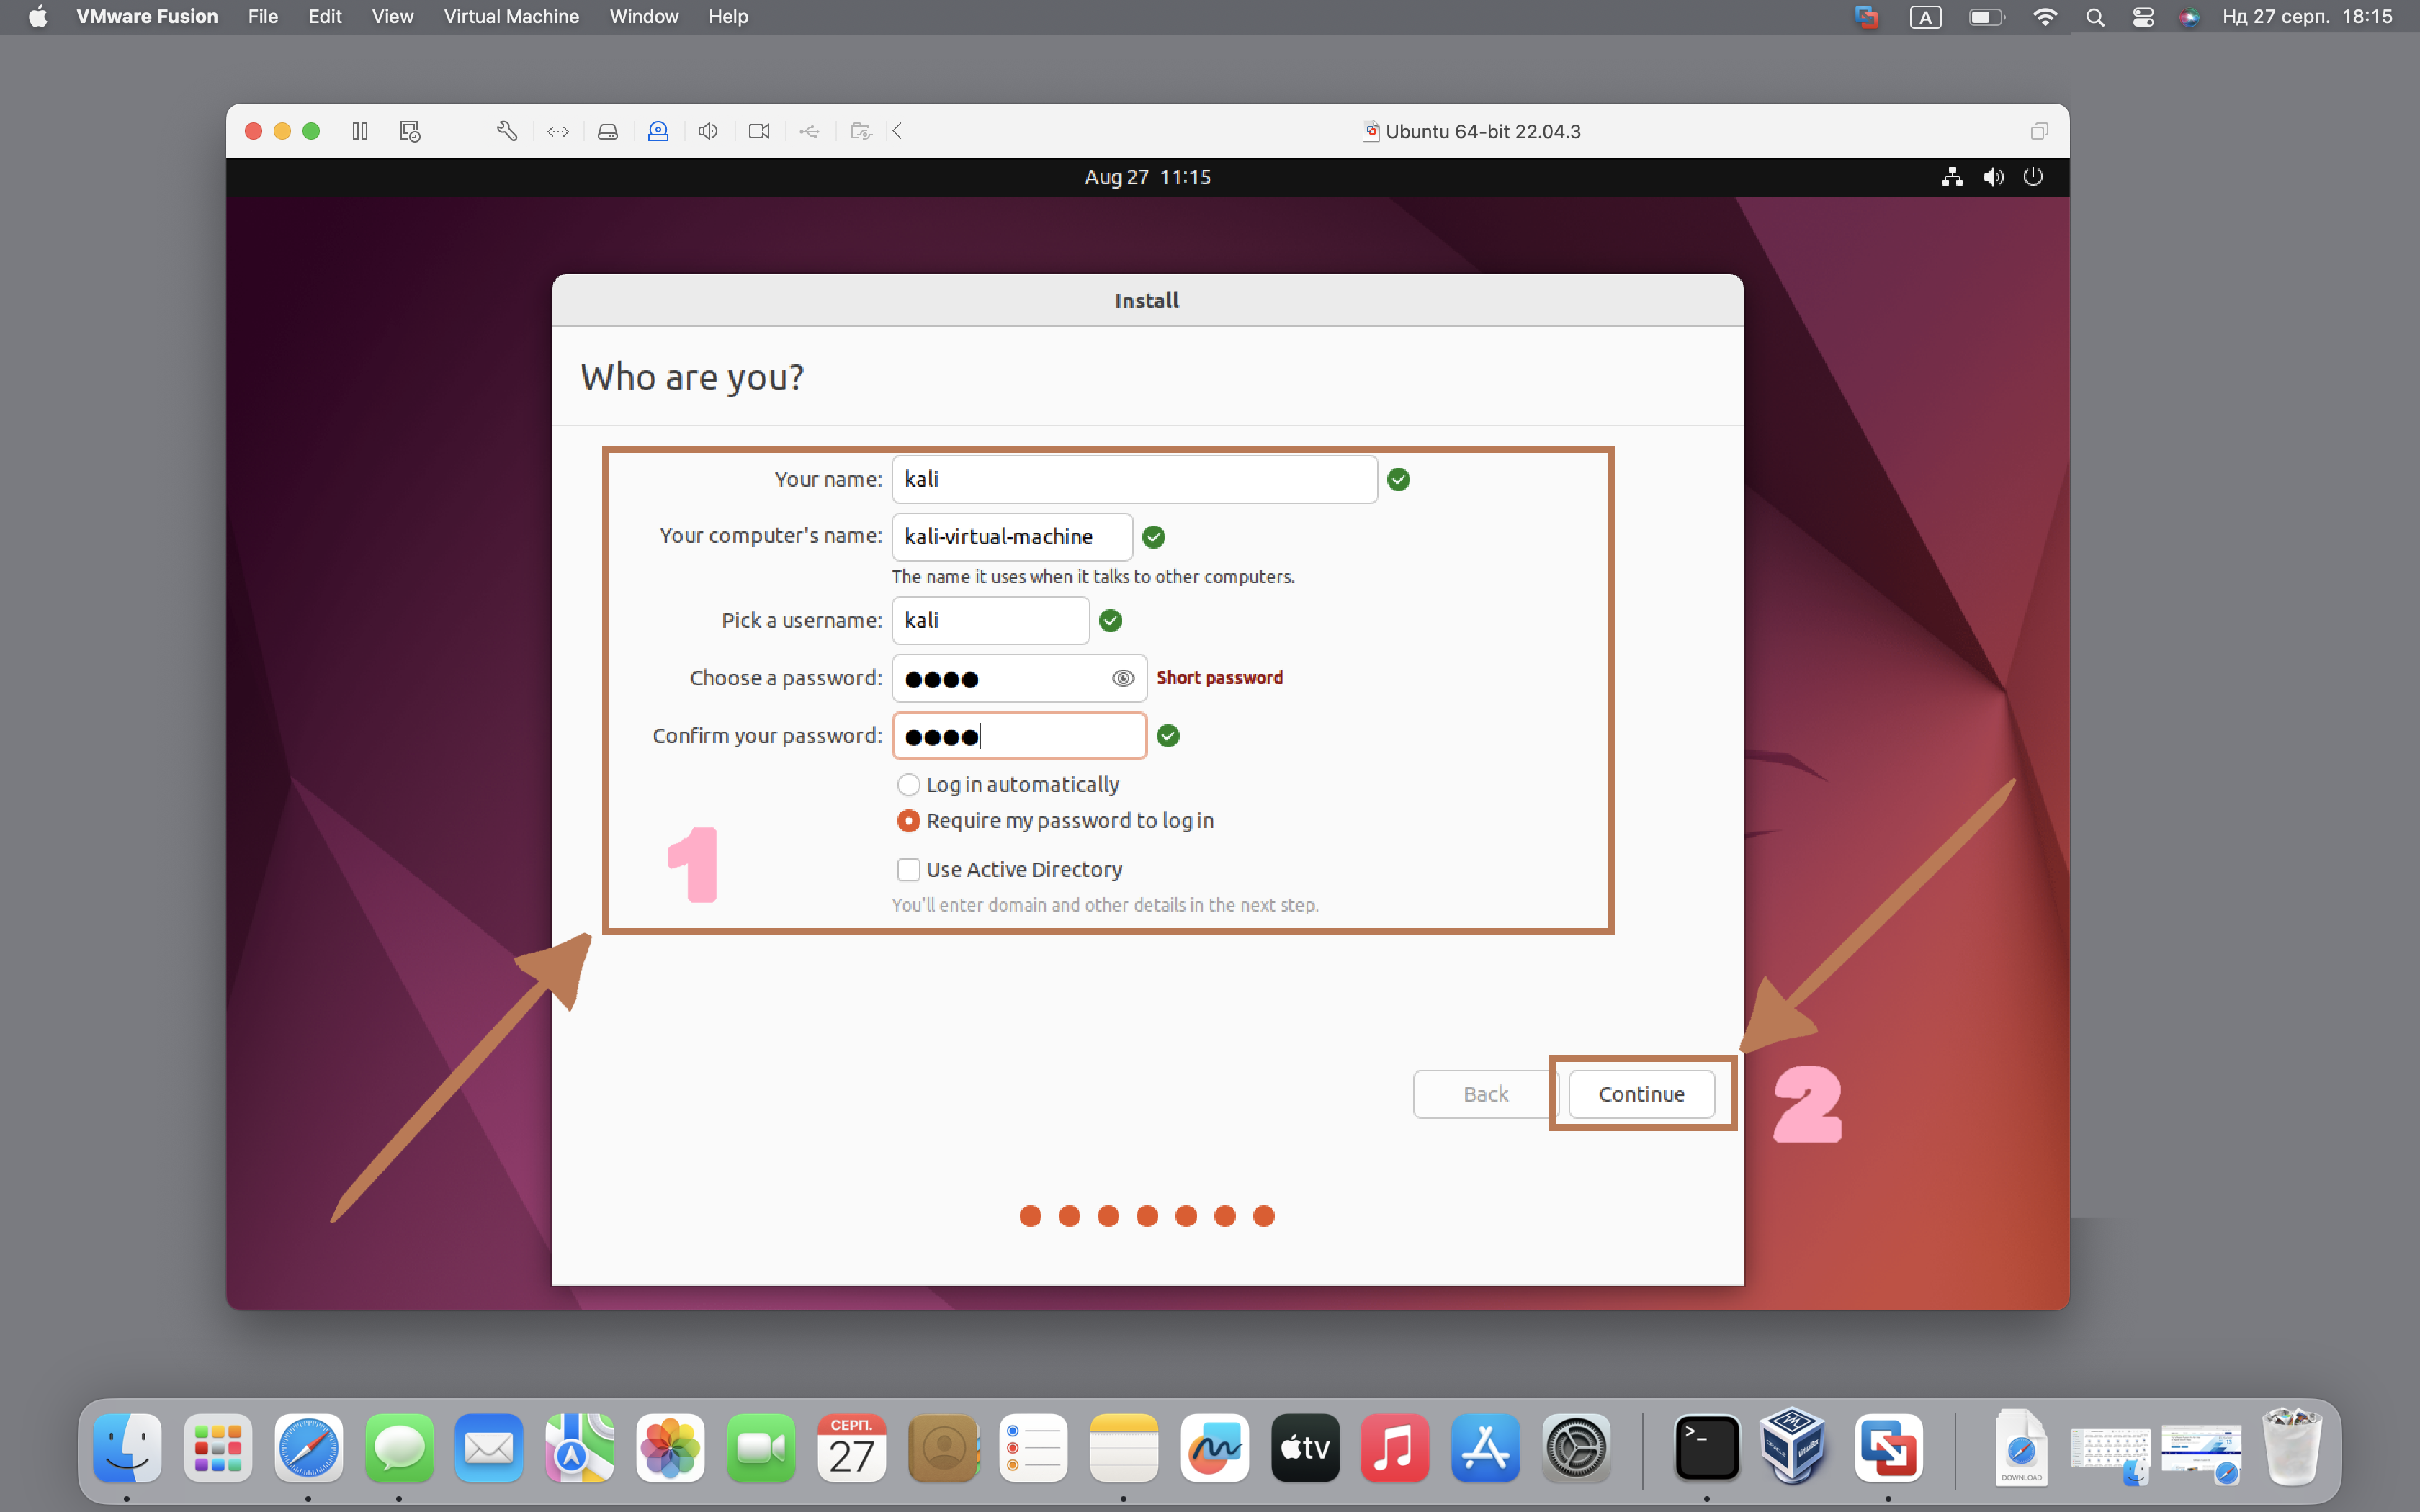
Task: Open Spotlight search in menu bar
Action: pos(2095,17)
